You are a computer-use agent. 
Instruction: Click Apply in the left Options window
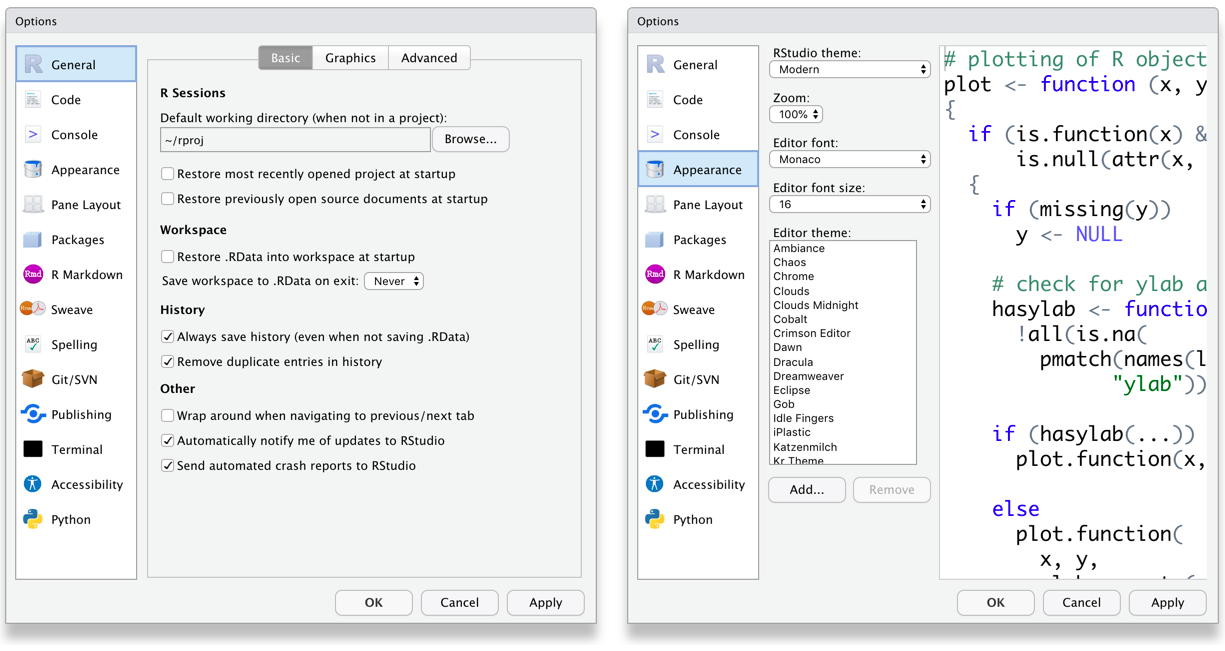546,603
